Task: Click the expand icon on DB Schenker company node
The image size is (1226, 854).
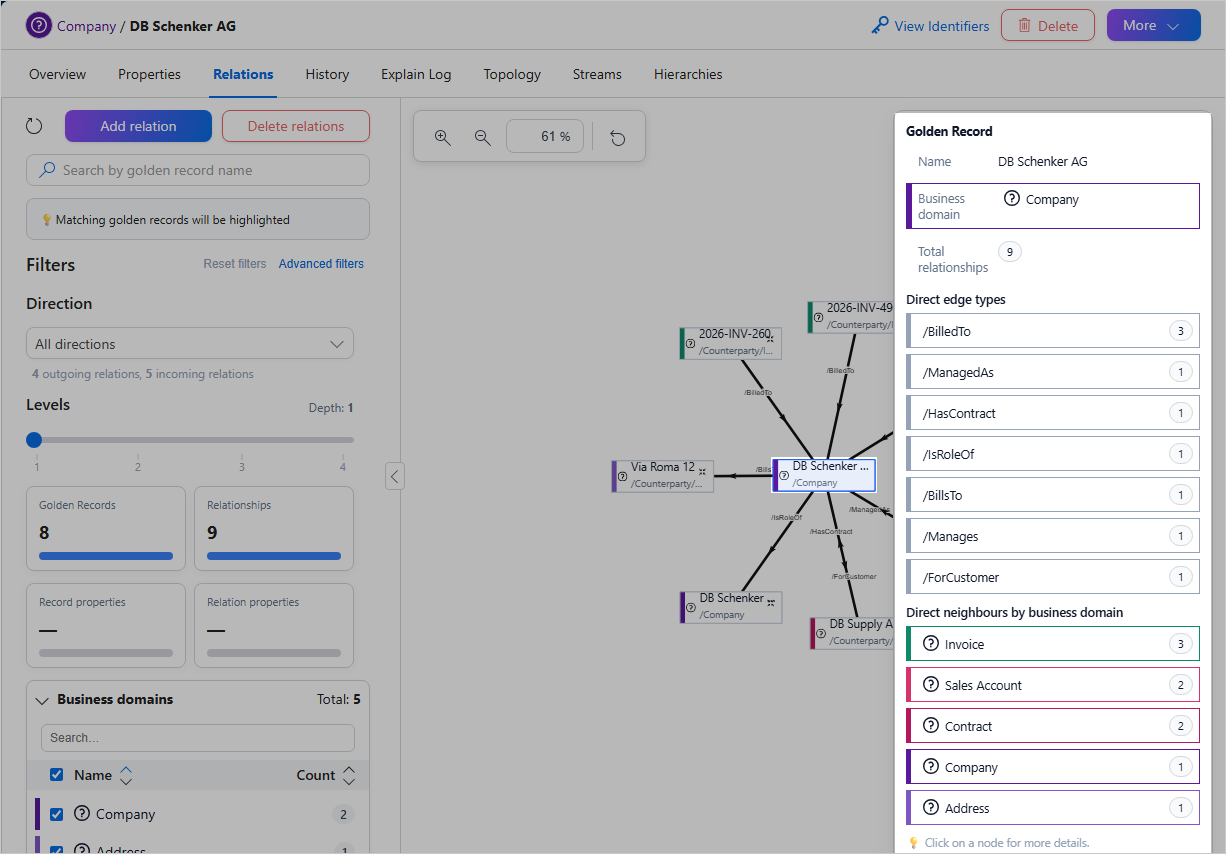Action: [x=771, y=603]
